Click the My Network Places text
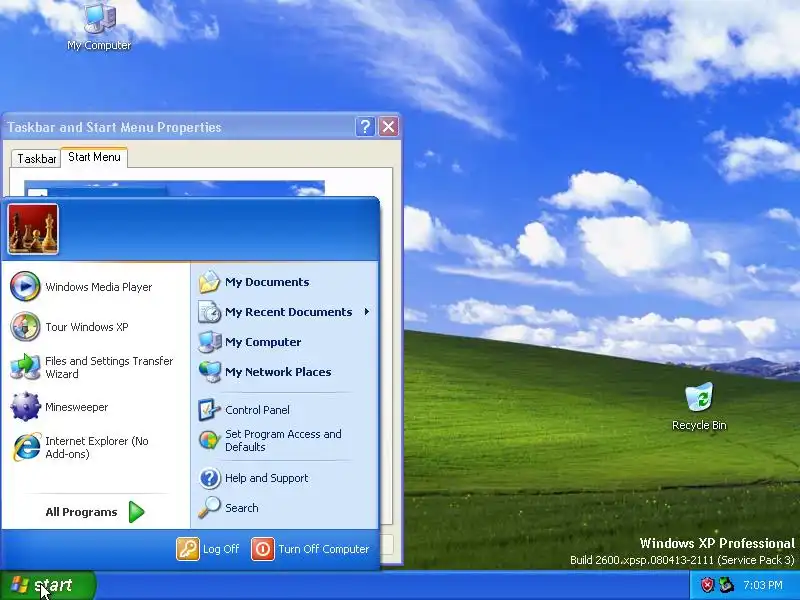 278,372
